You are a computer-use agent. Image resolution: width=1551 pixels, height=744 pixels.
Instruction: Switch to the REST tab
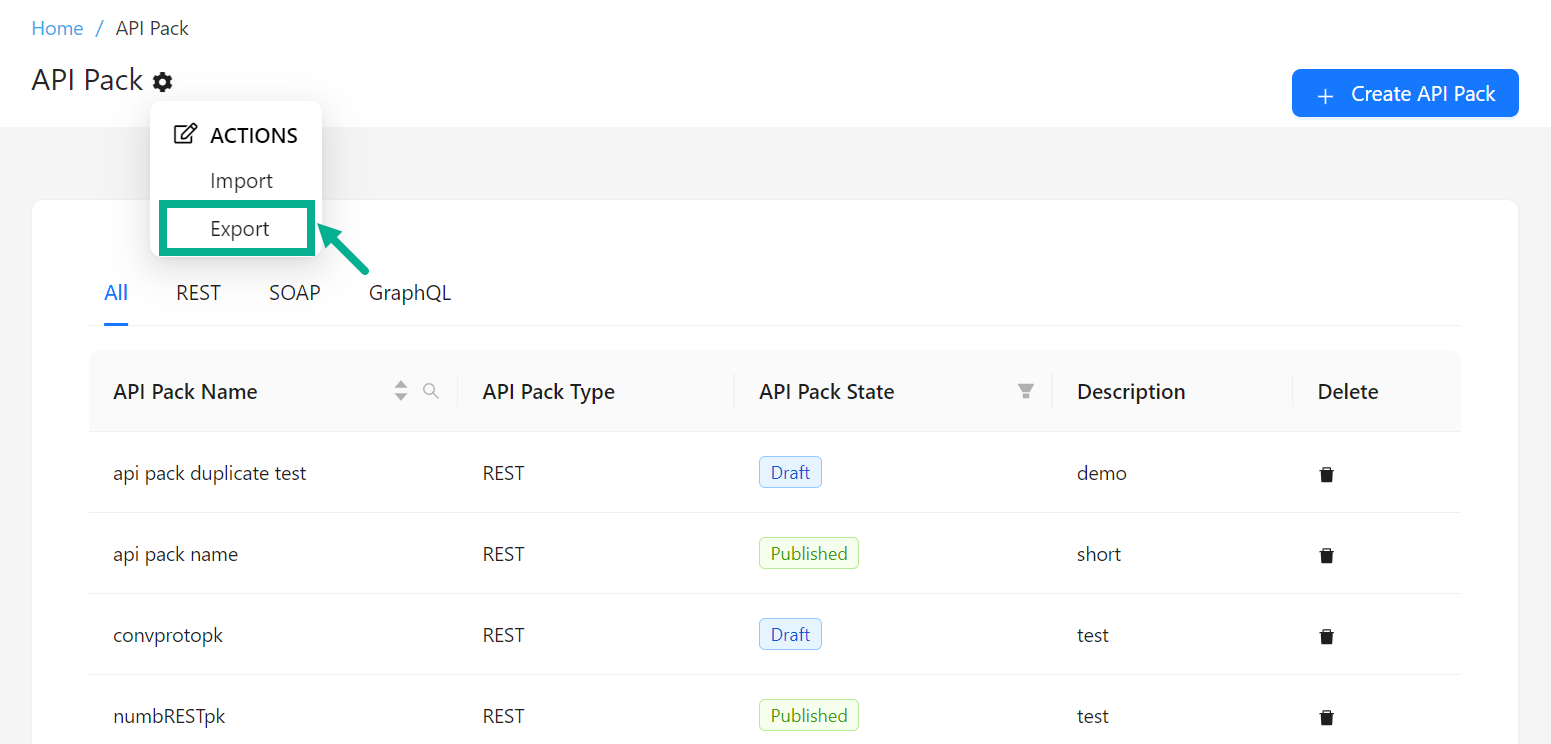coord(198,293)
